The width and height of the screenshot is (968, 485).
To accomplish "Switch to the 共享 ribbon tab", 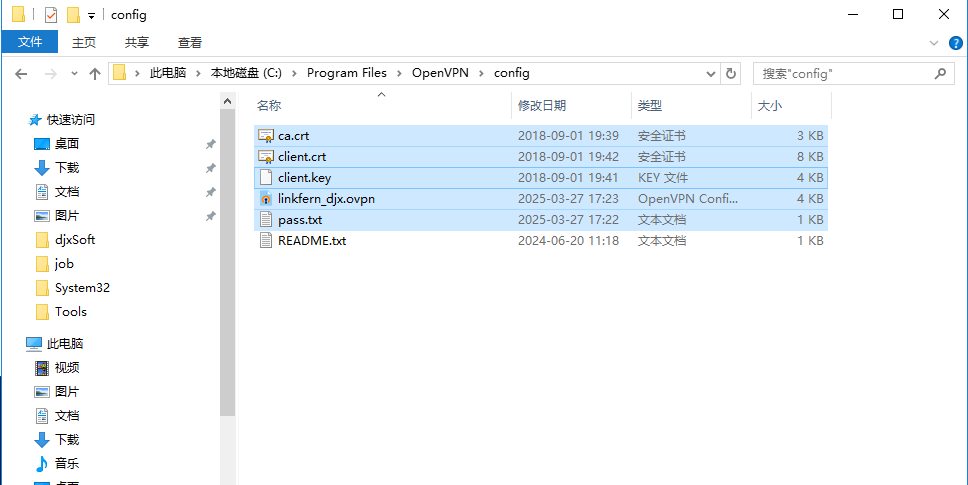I will coord(137,43).
